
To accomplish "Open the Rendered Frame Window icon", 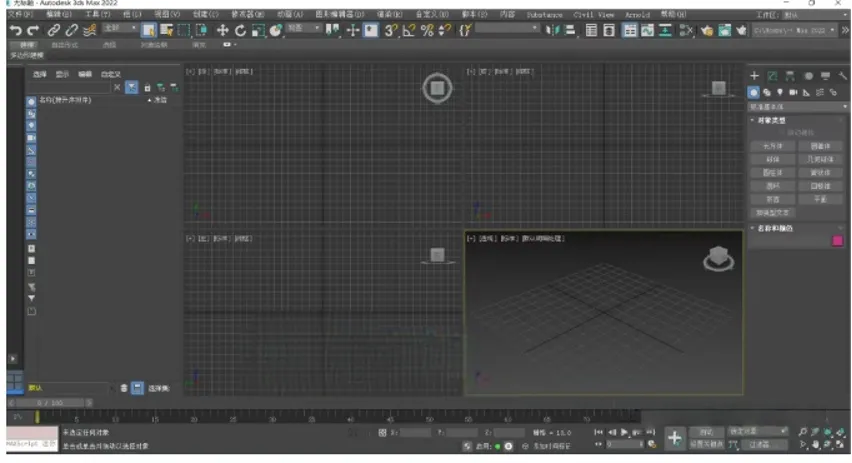I will point(724,30).
